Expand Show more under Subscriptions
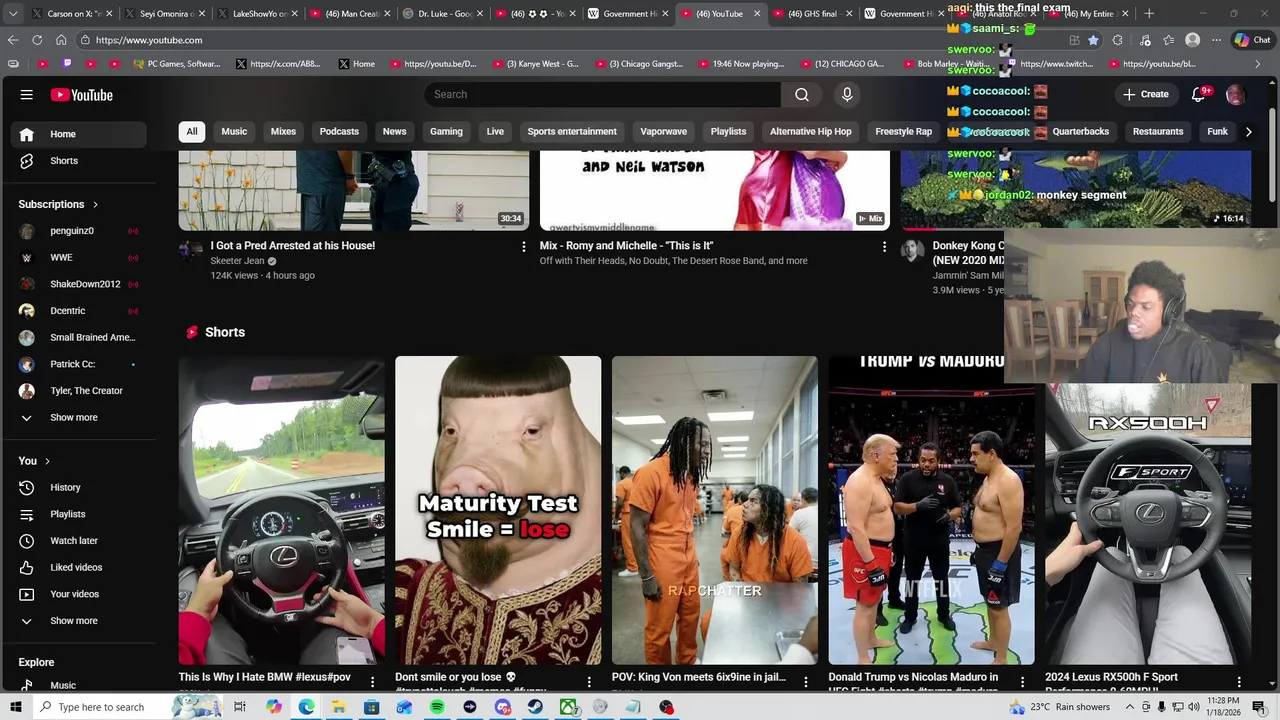The image size is (1280, 720). pos(79,418)
